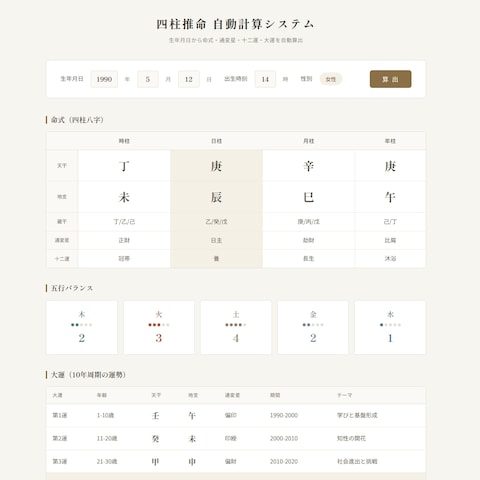Focus the birth month field showing 5

pos(148,79)
